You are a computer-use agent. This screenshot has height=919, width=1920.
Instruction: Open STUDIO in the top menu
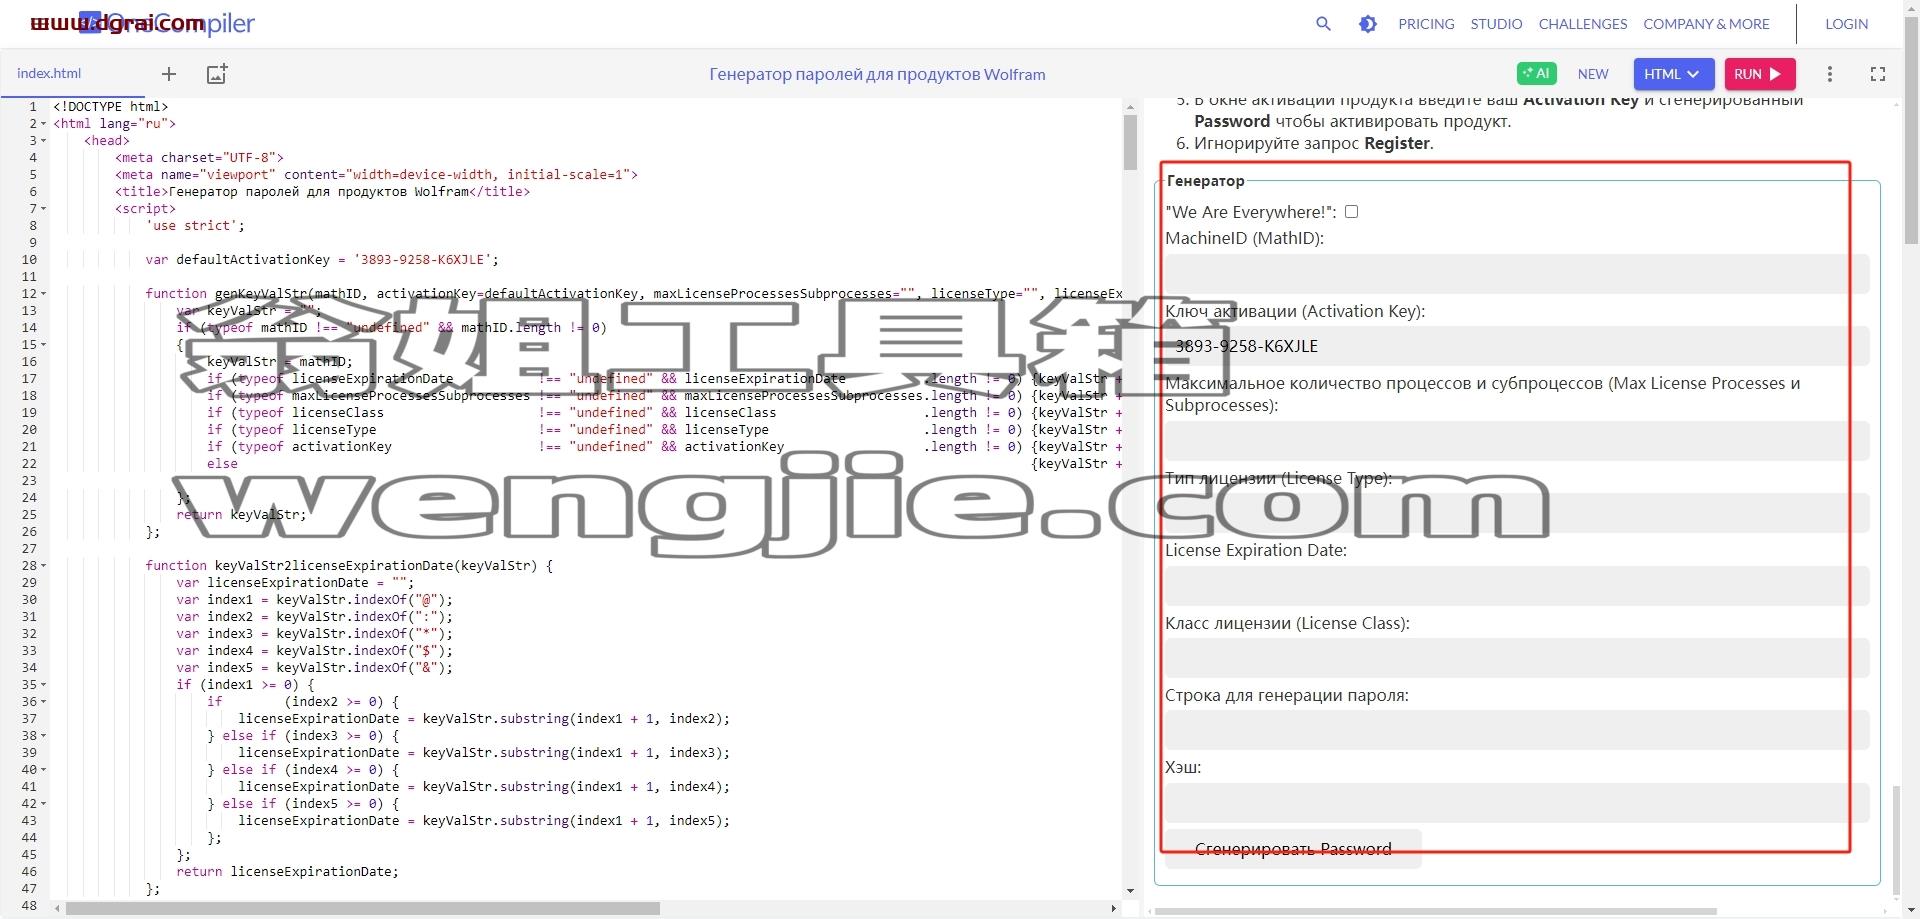tap(1496, 24)
